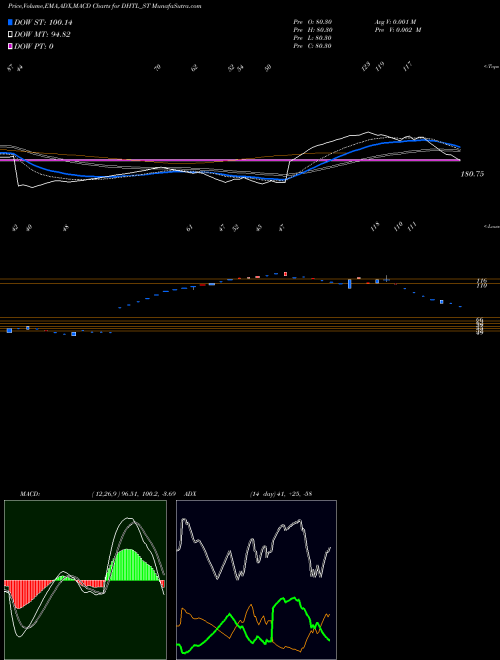Click the top marker labeled 119
Viewport: 500px width, 660px height.
click(380, 66)
